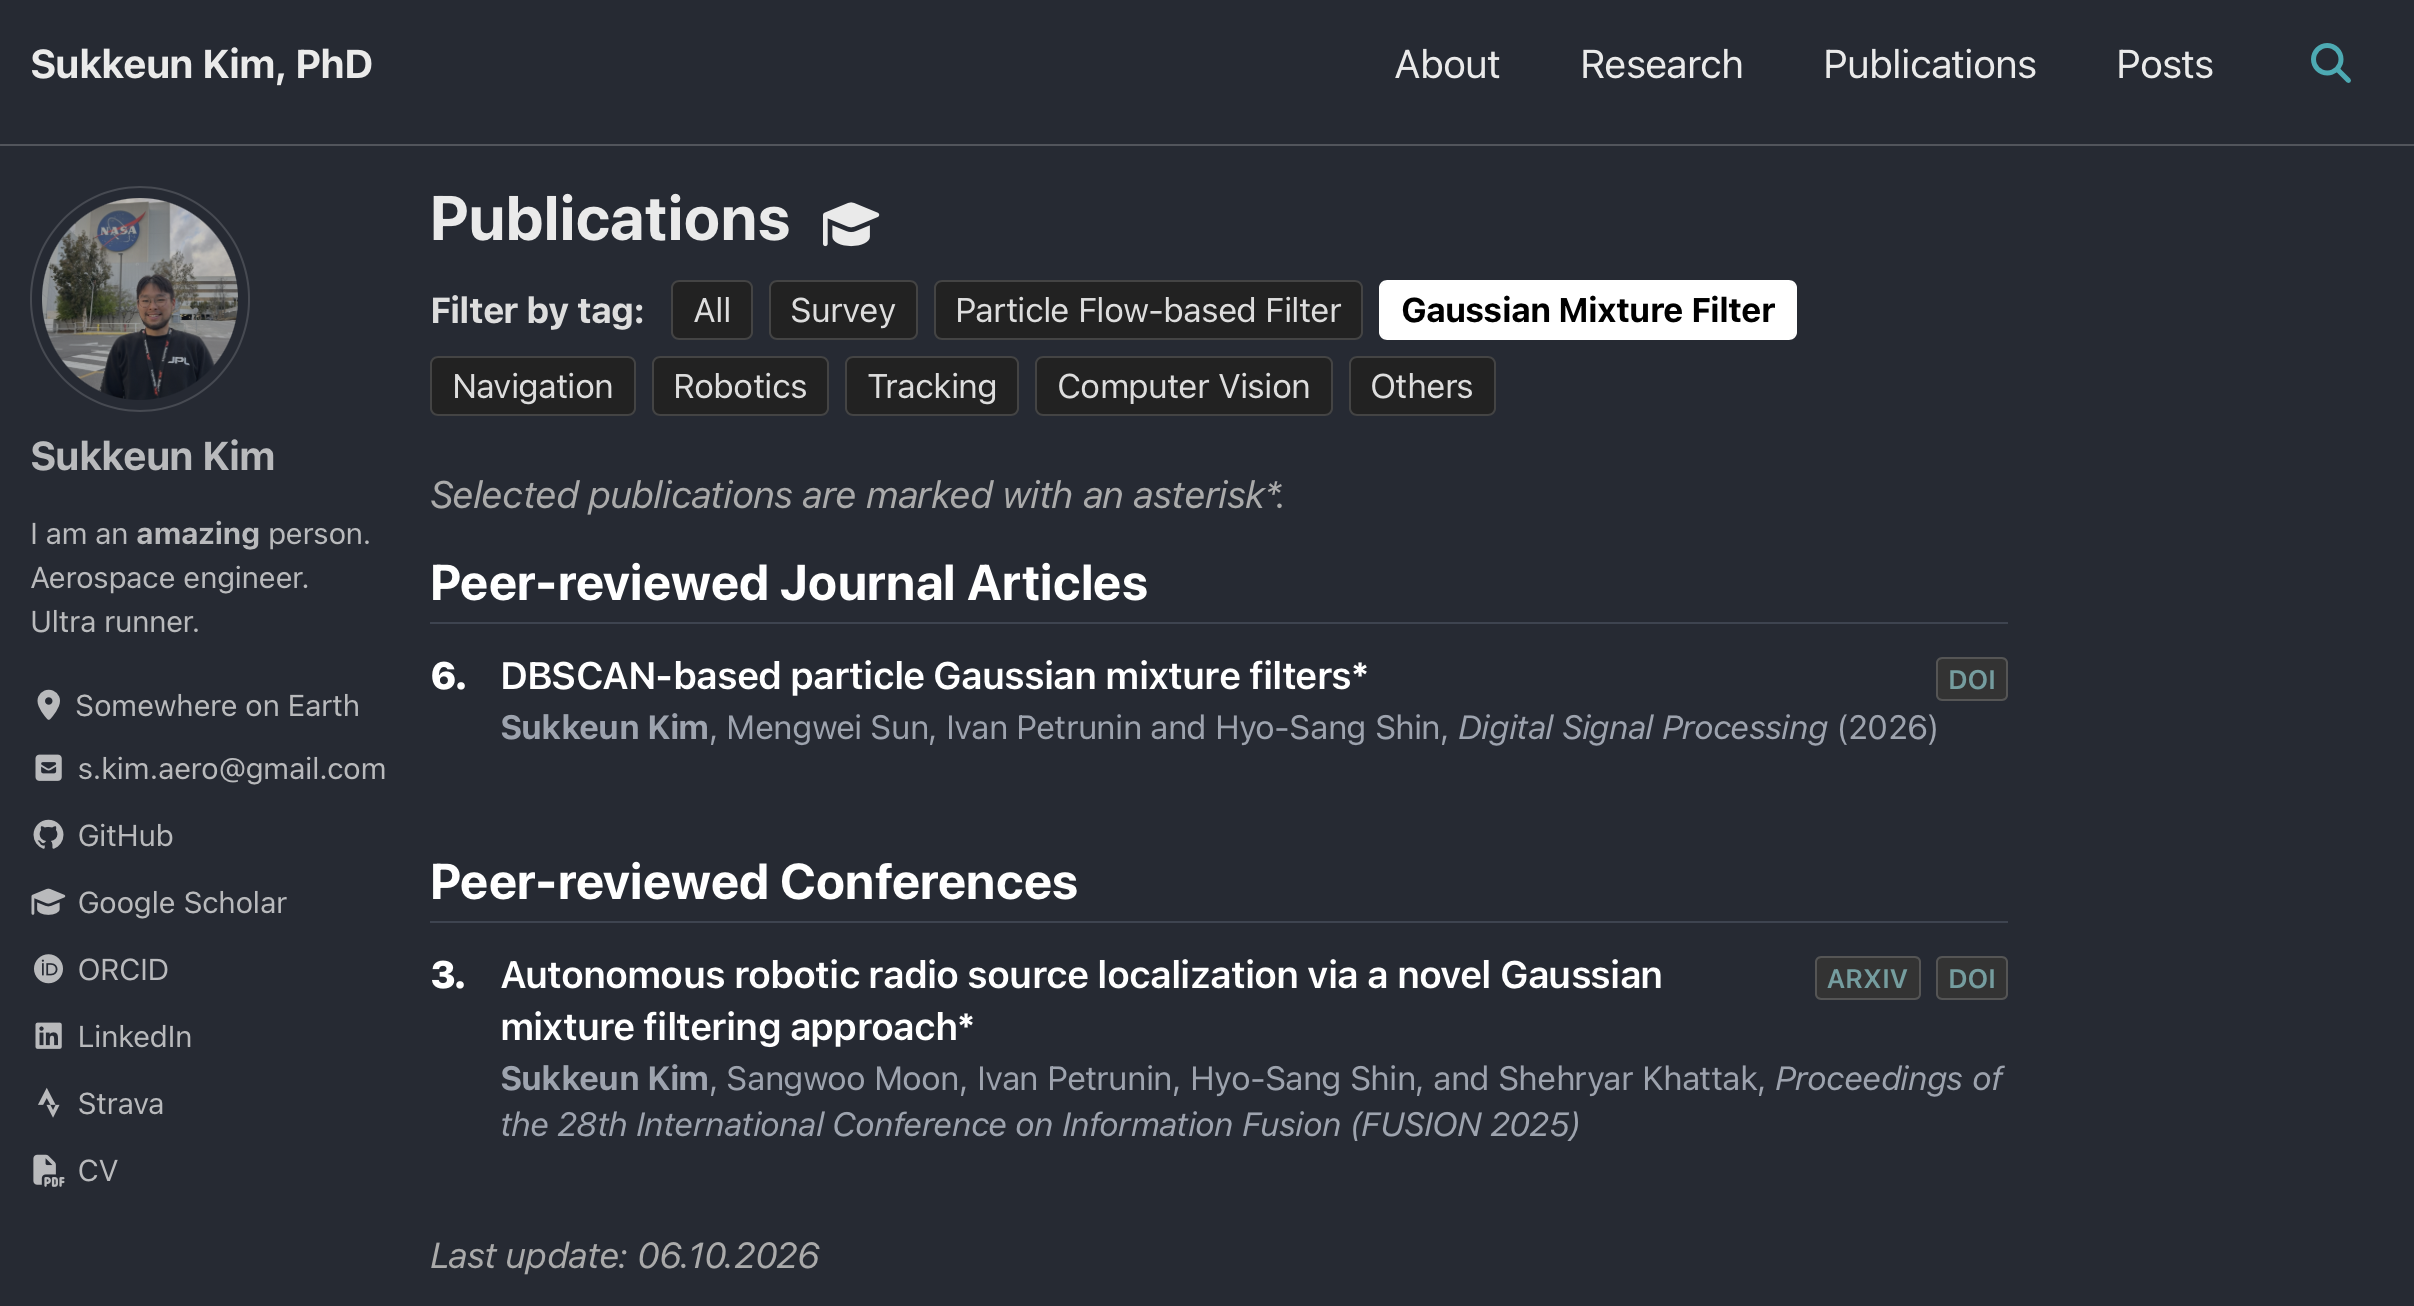The width and height of the screenshot is (2414, 1306).
Task: Go to the Research page
Action: pyautogui.click(x=1662, y=65)
